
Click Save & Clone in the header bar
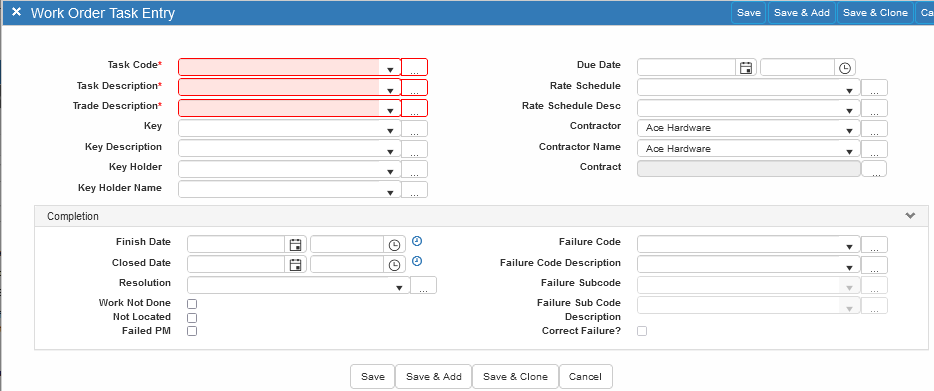876,13
